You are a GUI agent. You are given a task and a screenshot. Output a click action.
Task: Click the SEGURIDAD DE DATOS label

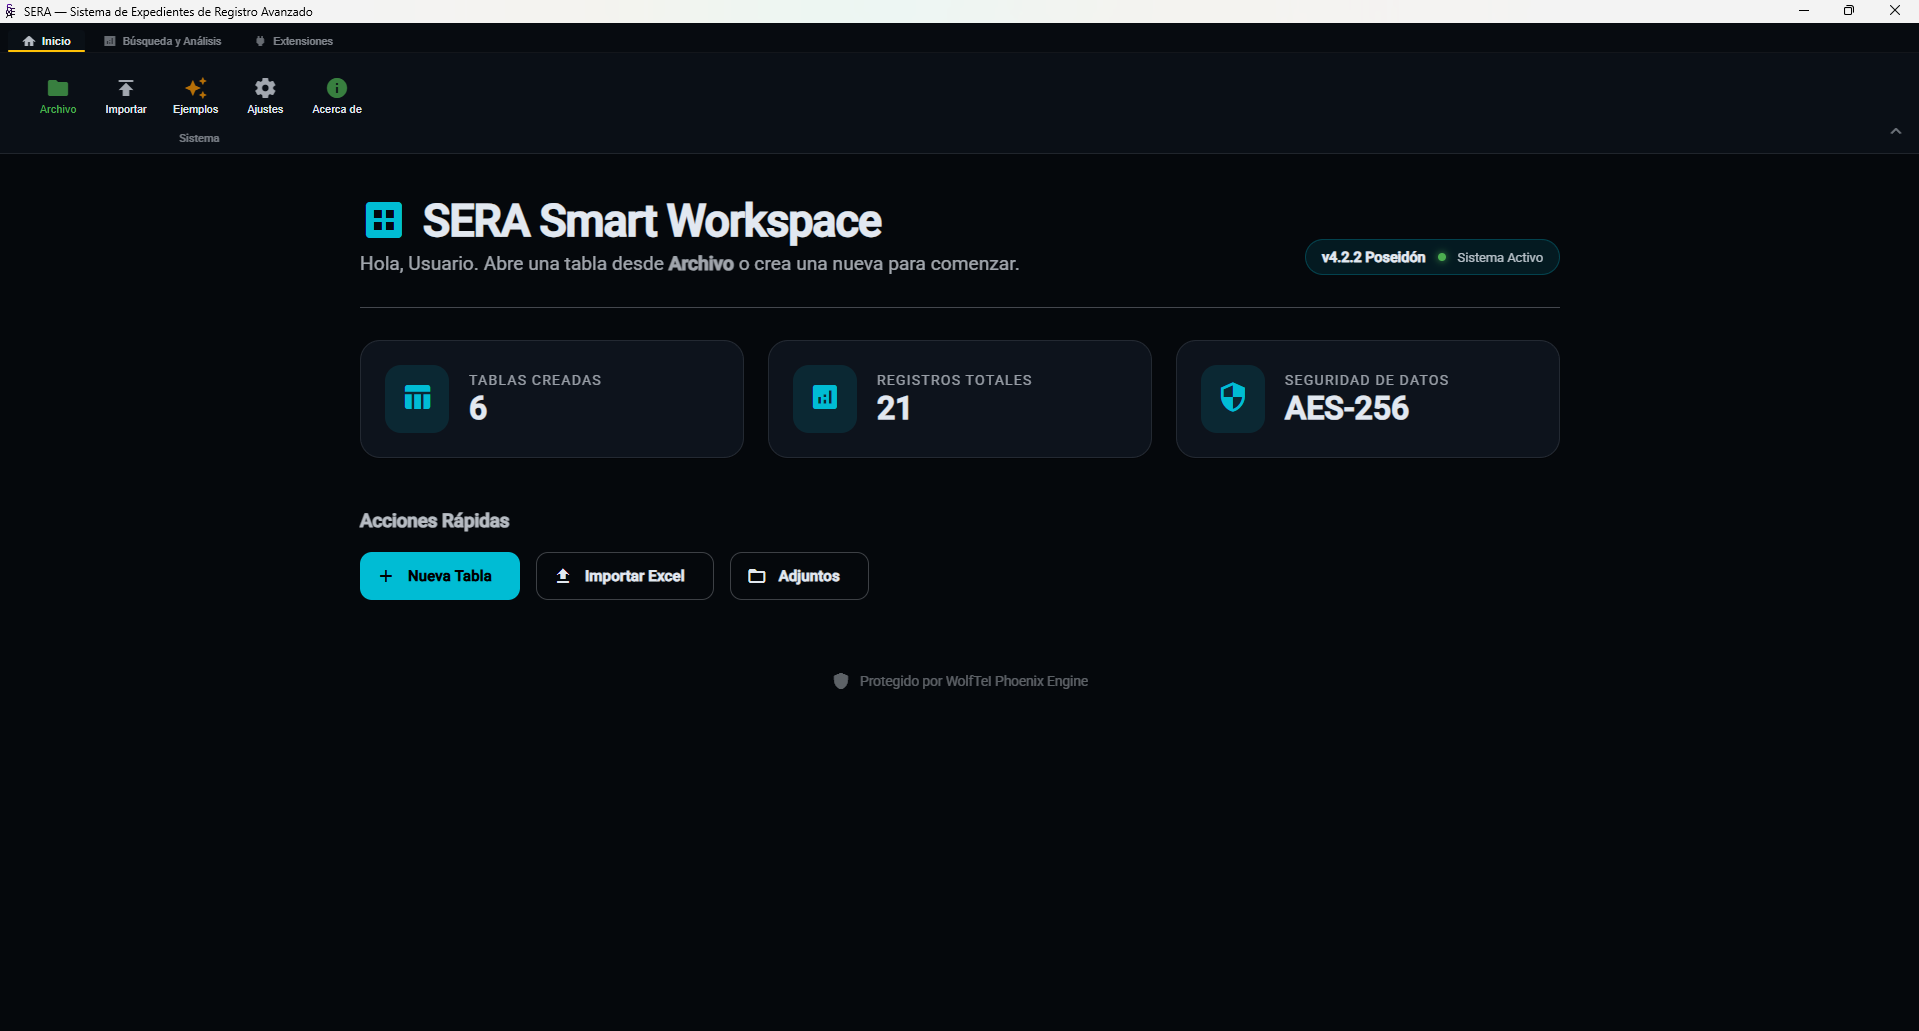click(1366, 380)
